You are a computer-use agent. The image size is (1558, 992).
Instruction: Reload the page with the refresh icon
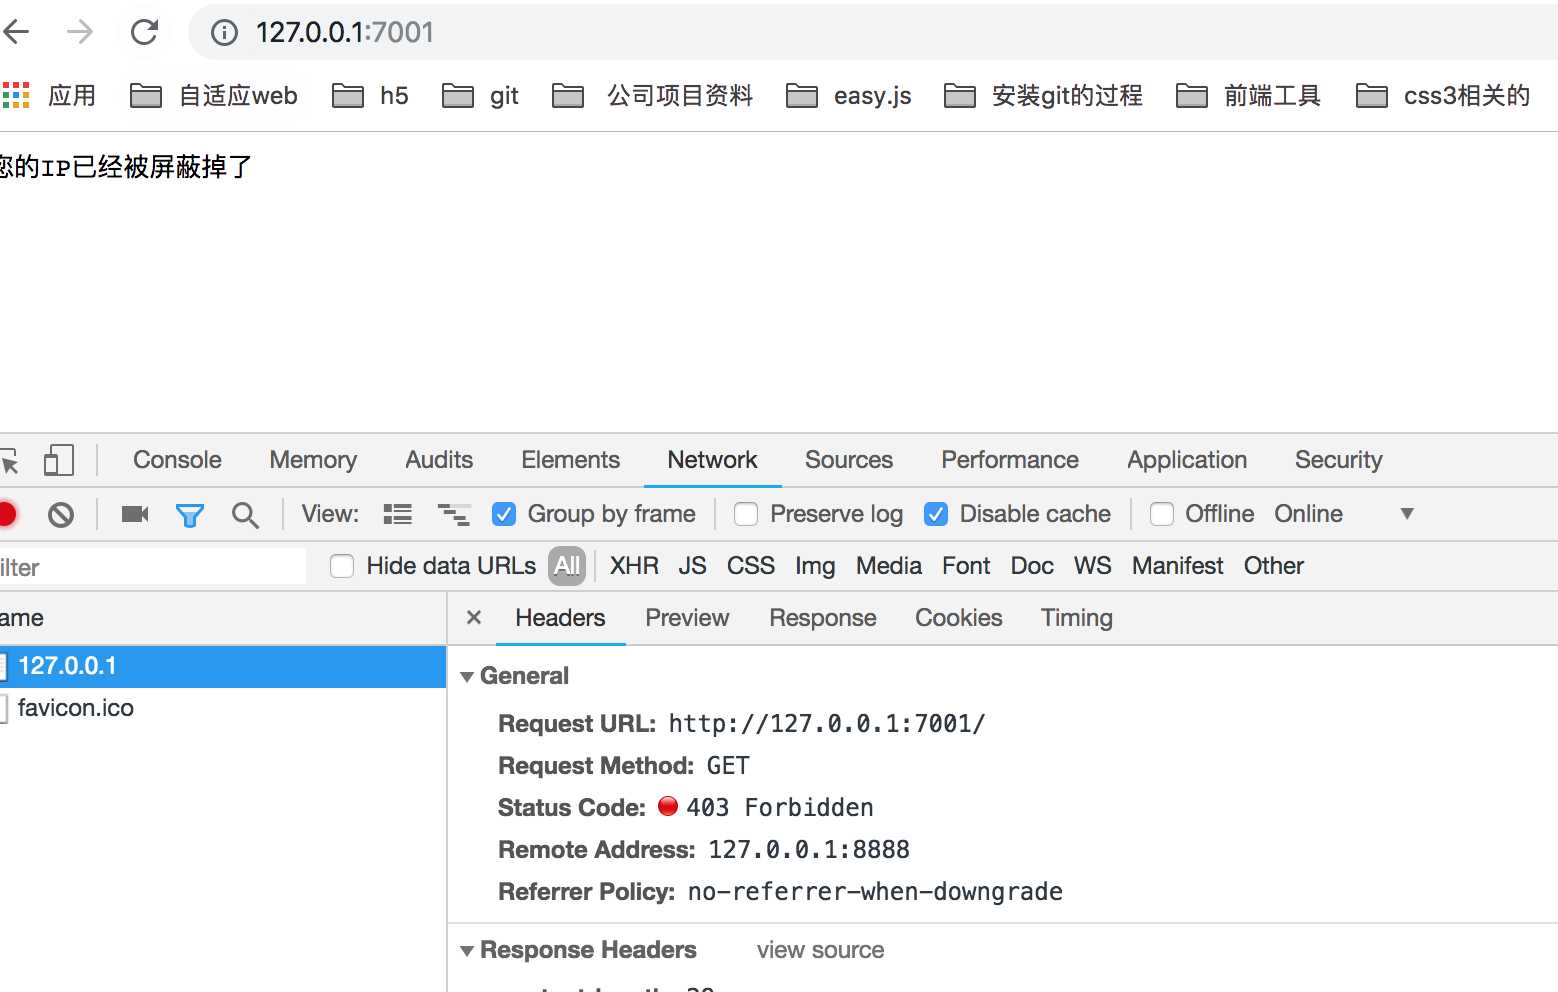(x=144, y=32)
